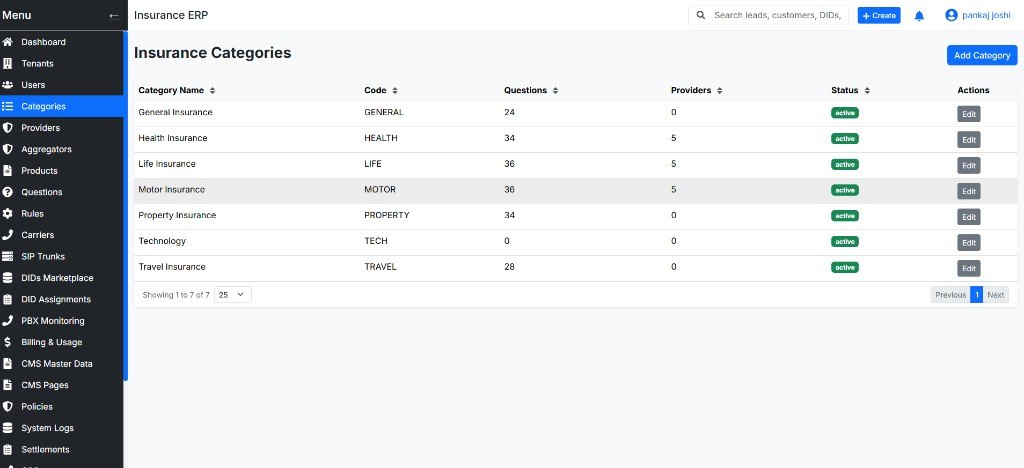This screenshot has height=468, width=1024.
Task: Edit the Technology category
Action: click(968, 243)
